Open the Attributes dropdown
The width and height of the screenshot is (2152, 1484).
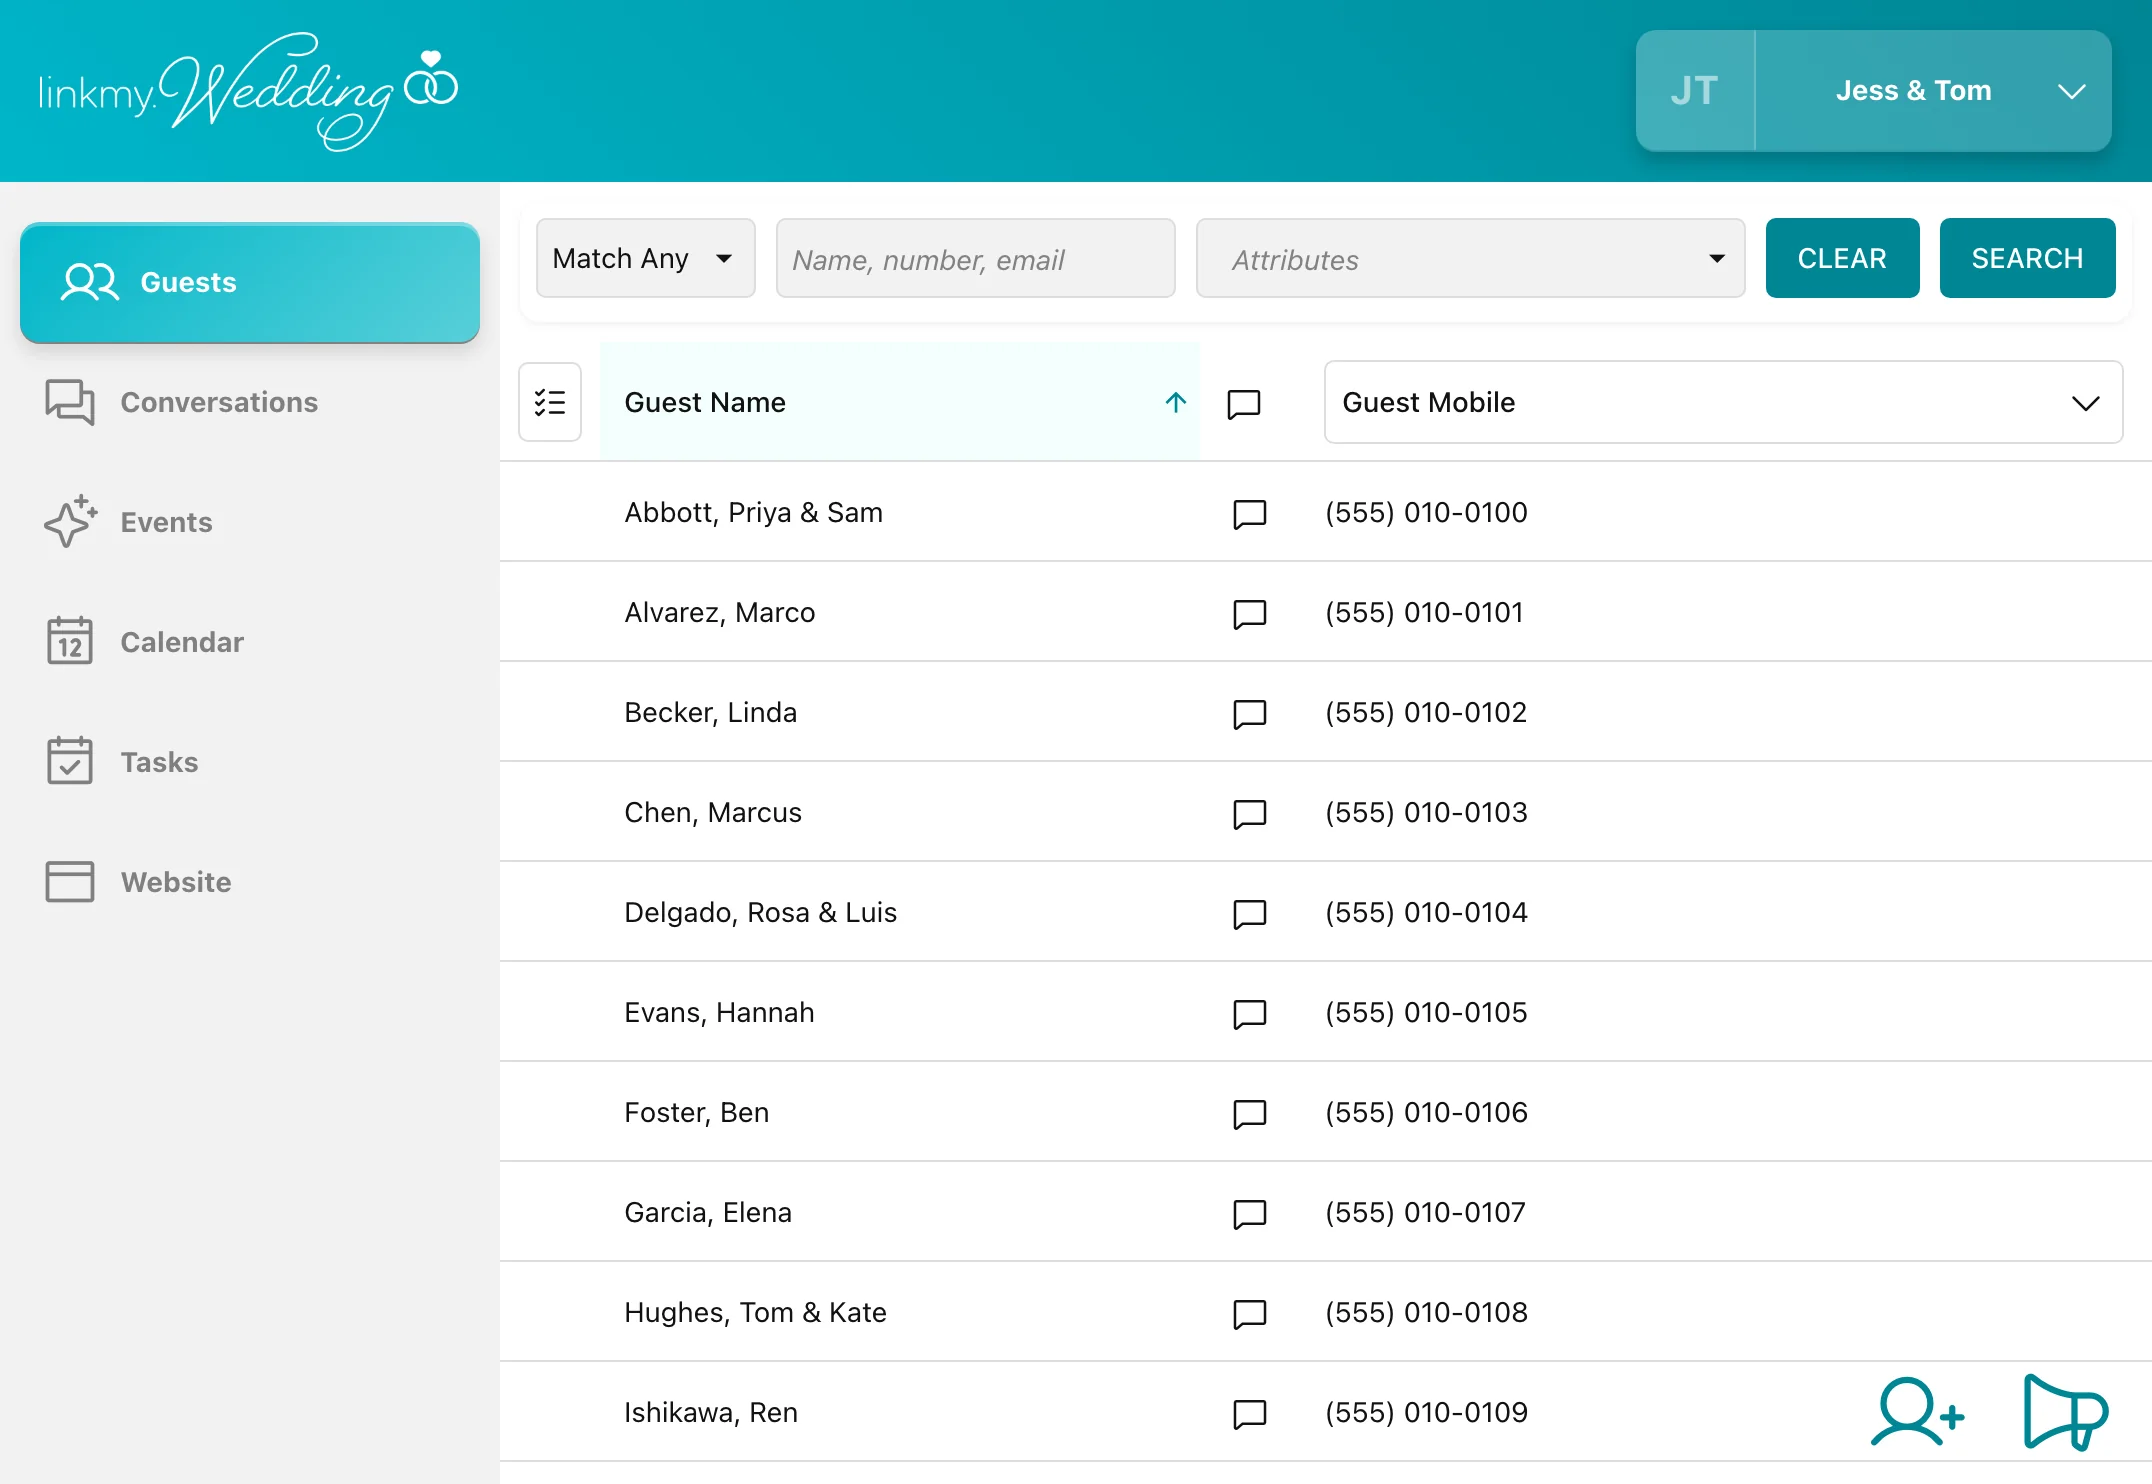tap(1471, 259)
